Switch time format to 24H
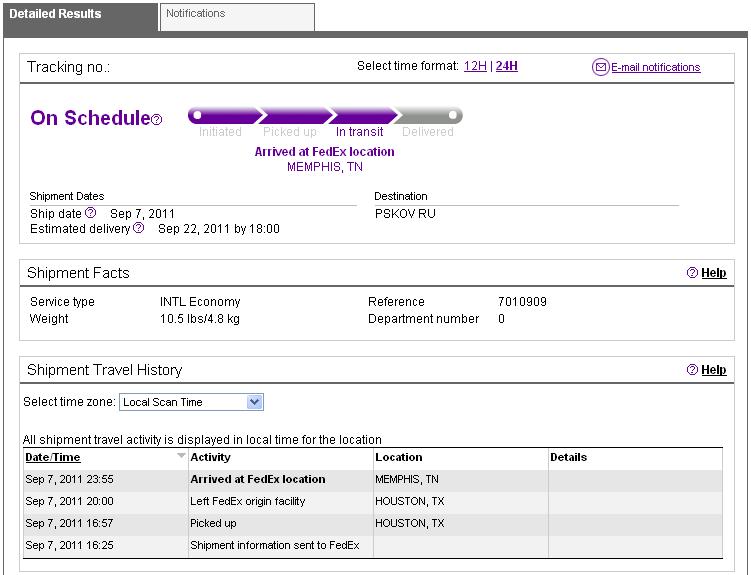751x575 pixels. [507, 67]
